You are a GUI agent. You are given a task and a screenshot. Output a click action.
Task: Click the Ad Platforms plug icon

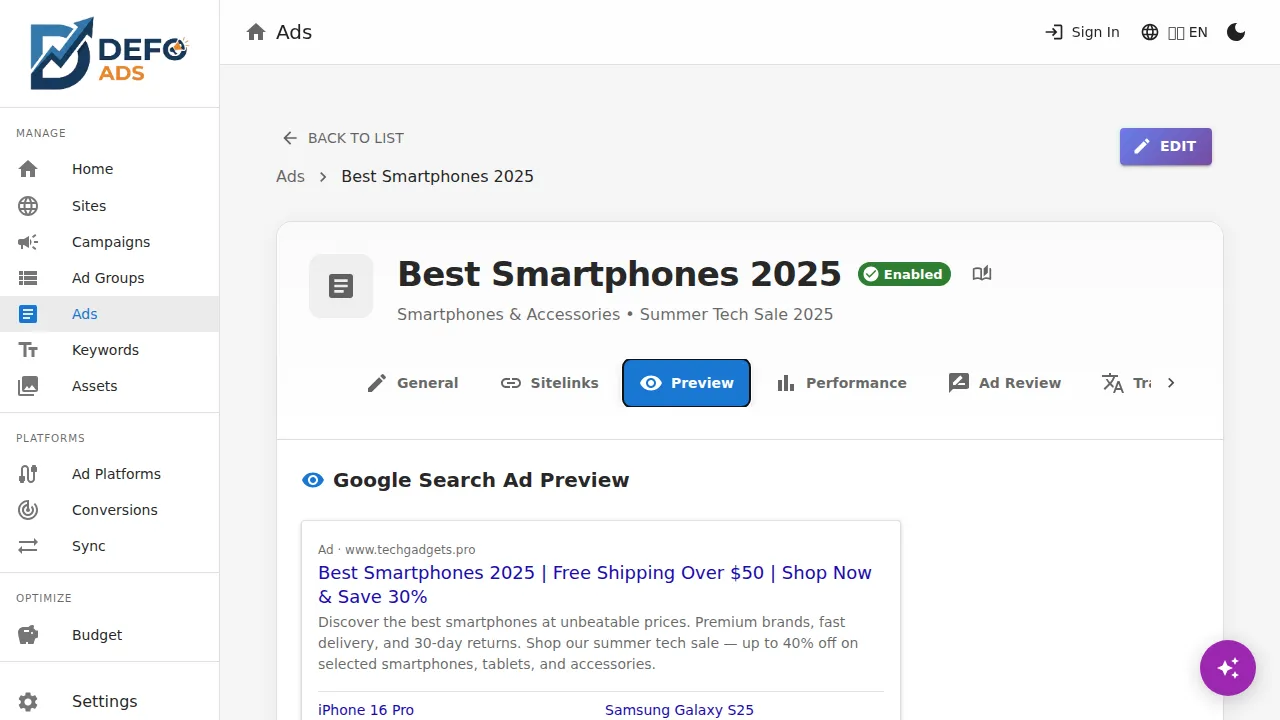(28, 474)
